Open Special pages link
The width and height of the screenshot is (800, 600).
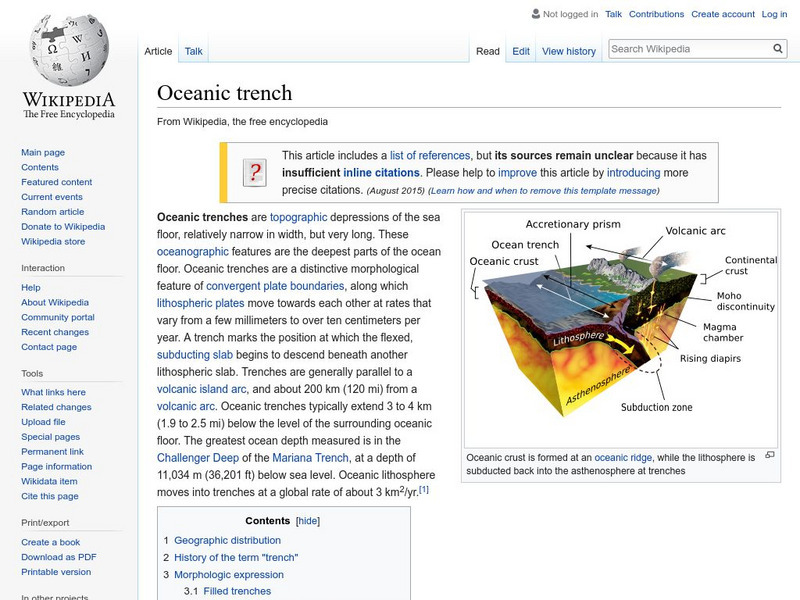pyautogui.click(x=51, y=436)
